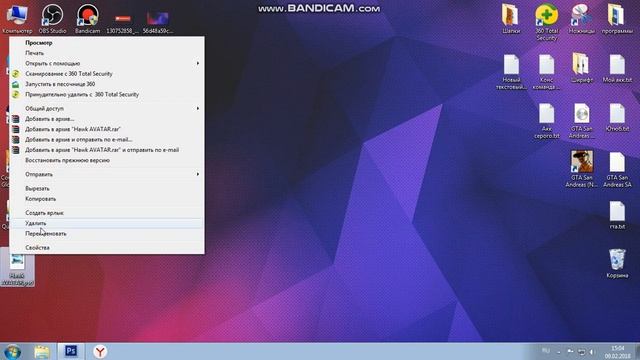
Task: Open the Ножницы shortcut icon
Action: pyautogui.click(x=582, y=19)
